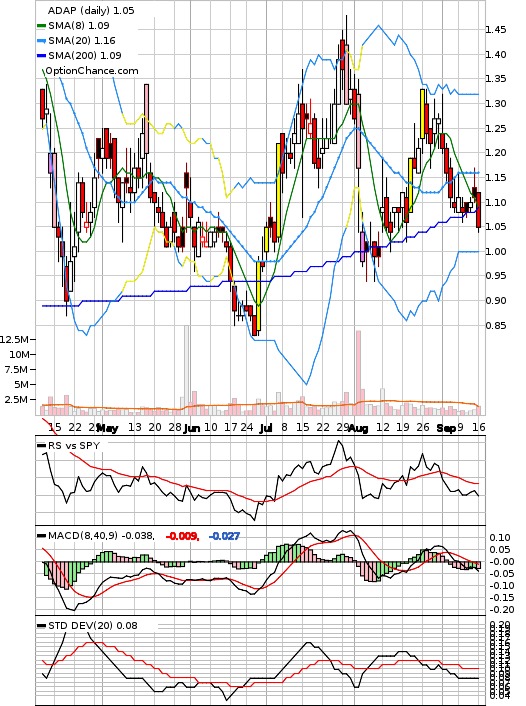This screenshot has width=526, height=706.
Task: Click the 1.40 price axis label
Action: pyautogui.click(x=495, y=54)
